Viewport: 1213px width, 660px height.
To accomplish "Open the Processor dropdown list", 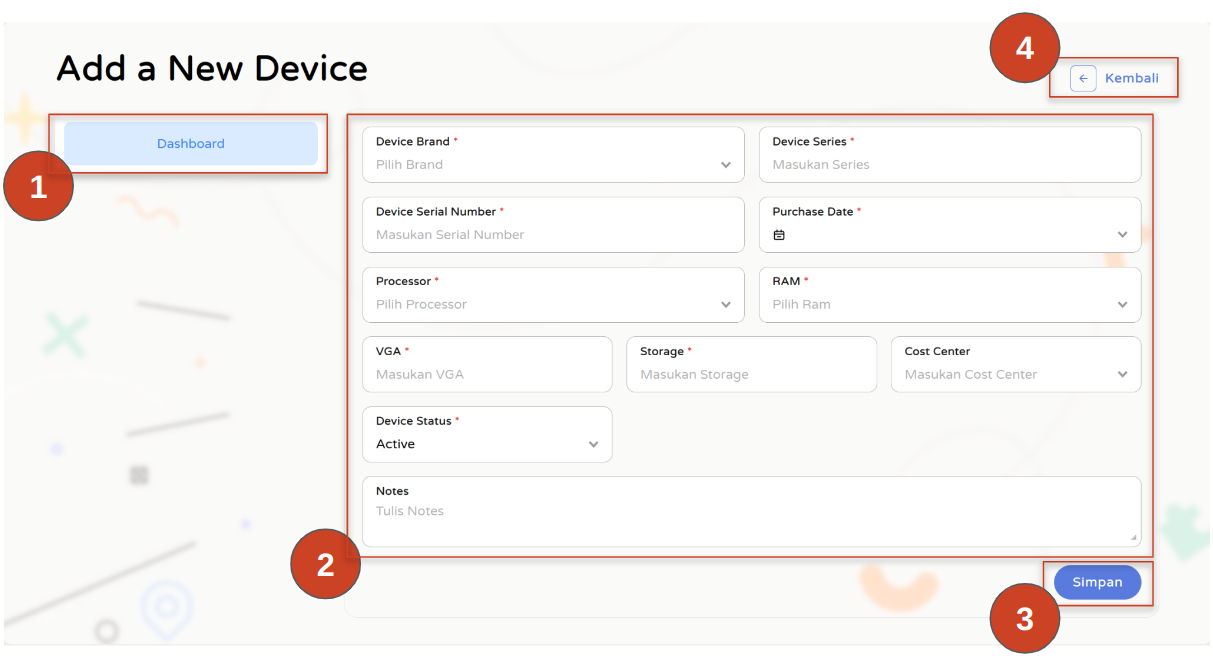I will tap(726, 305).
